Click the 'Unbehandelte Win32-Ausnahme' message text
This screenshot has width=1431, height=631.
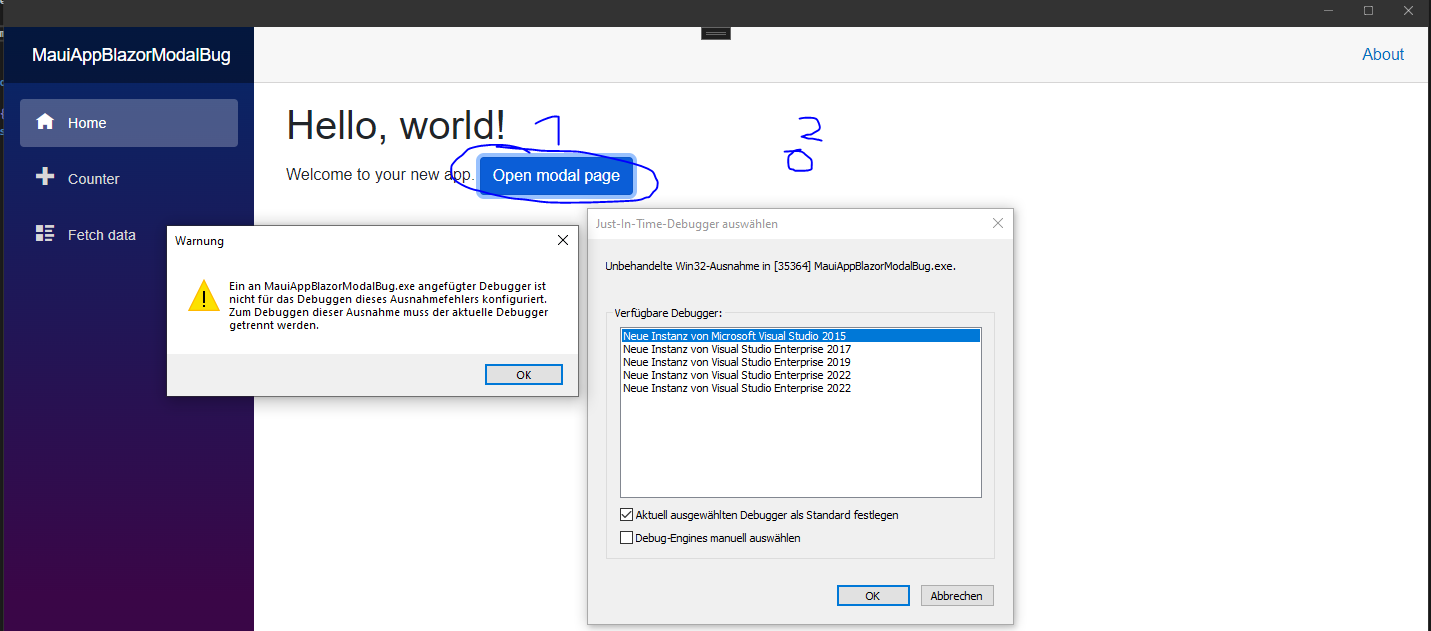781,266
